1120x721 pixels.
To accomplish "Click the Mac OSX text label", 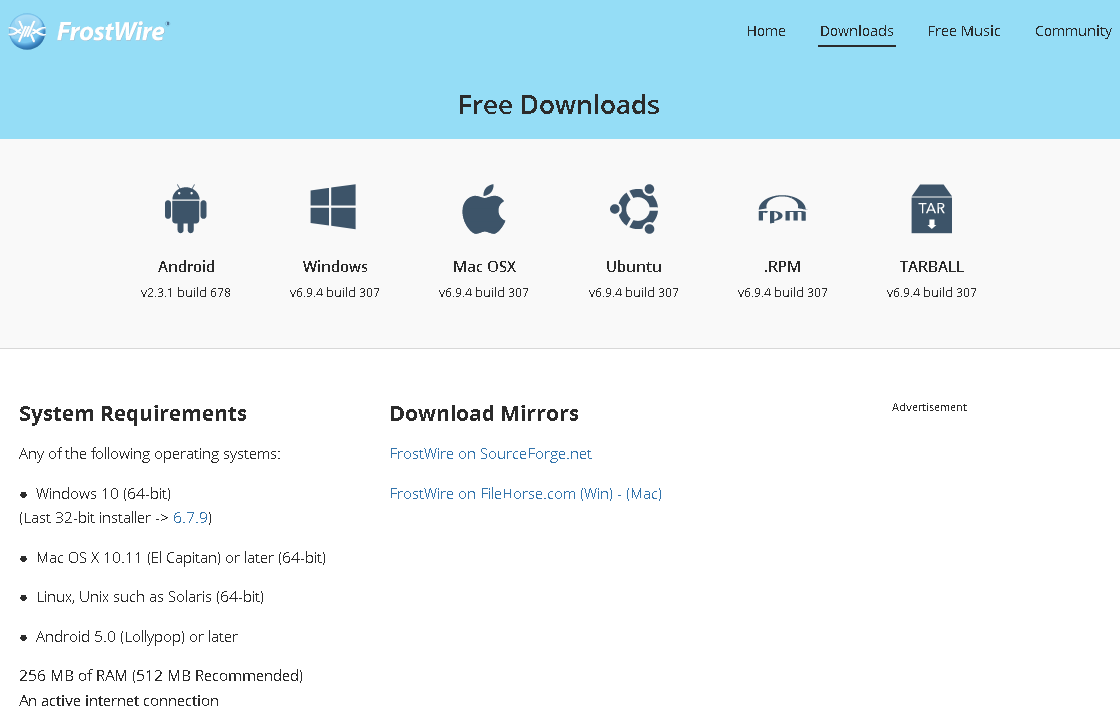I will tap(484, 267).
